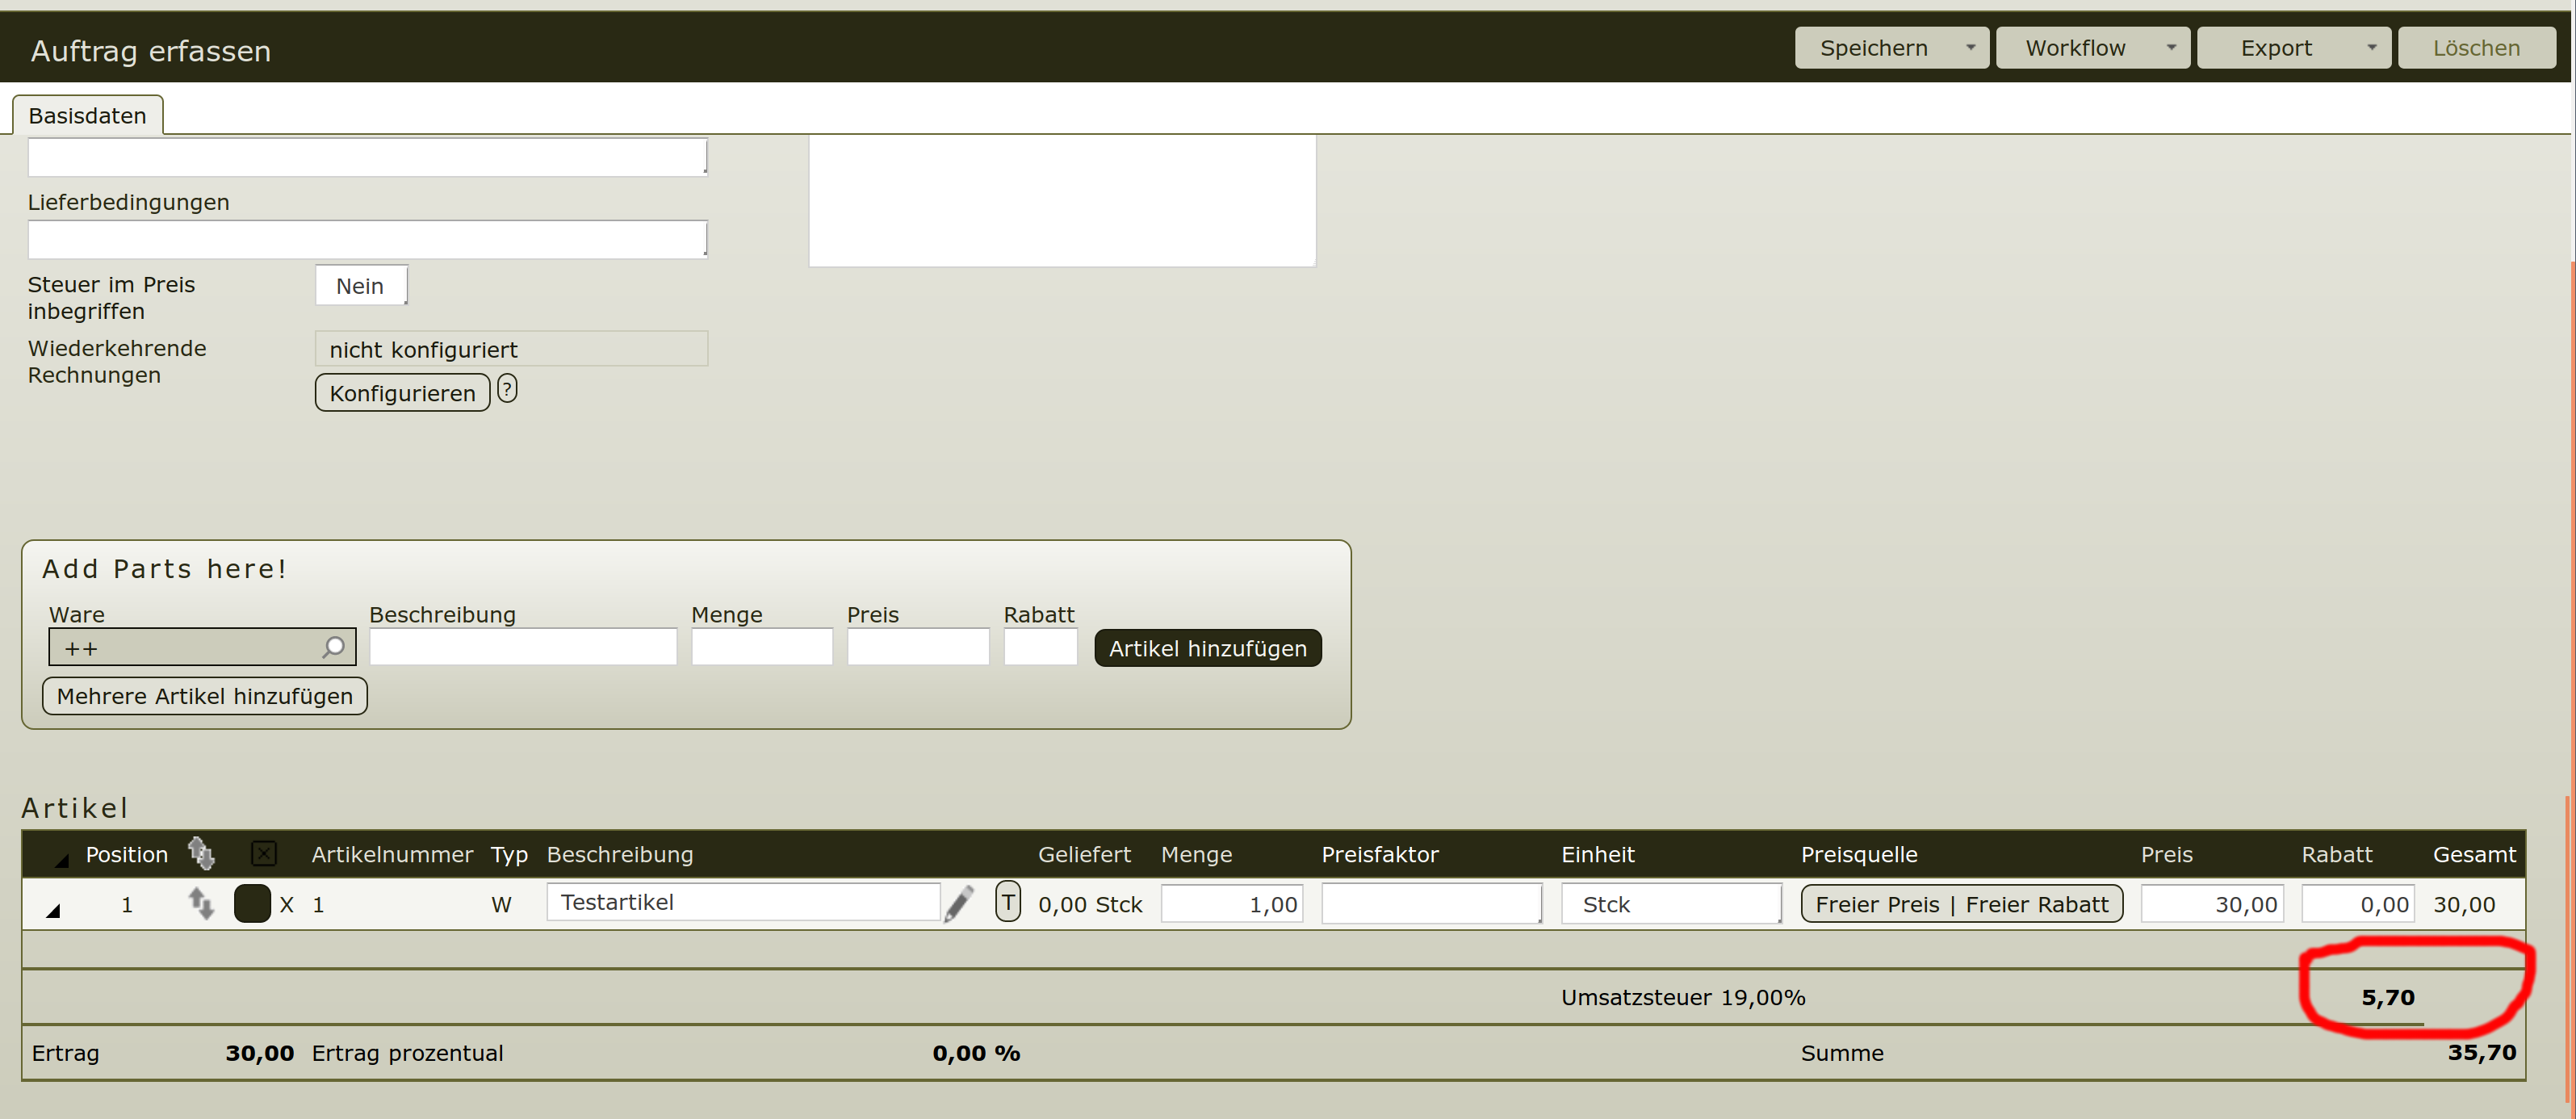Expand all rows via header triangle
2576x1119 pixels.
coord(61,859)
